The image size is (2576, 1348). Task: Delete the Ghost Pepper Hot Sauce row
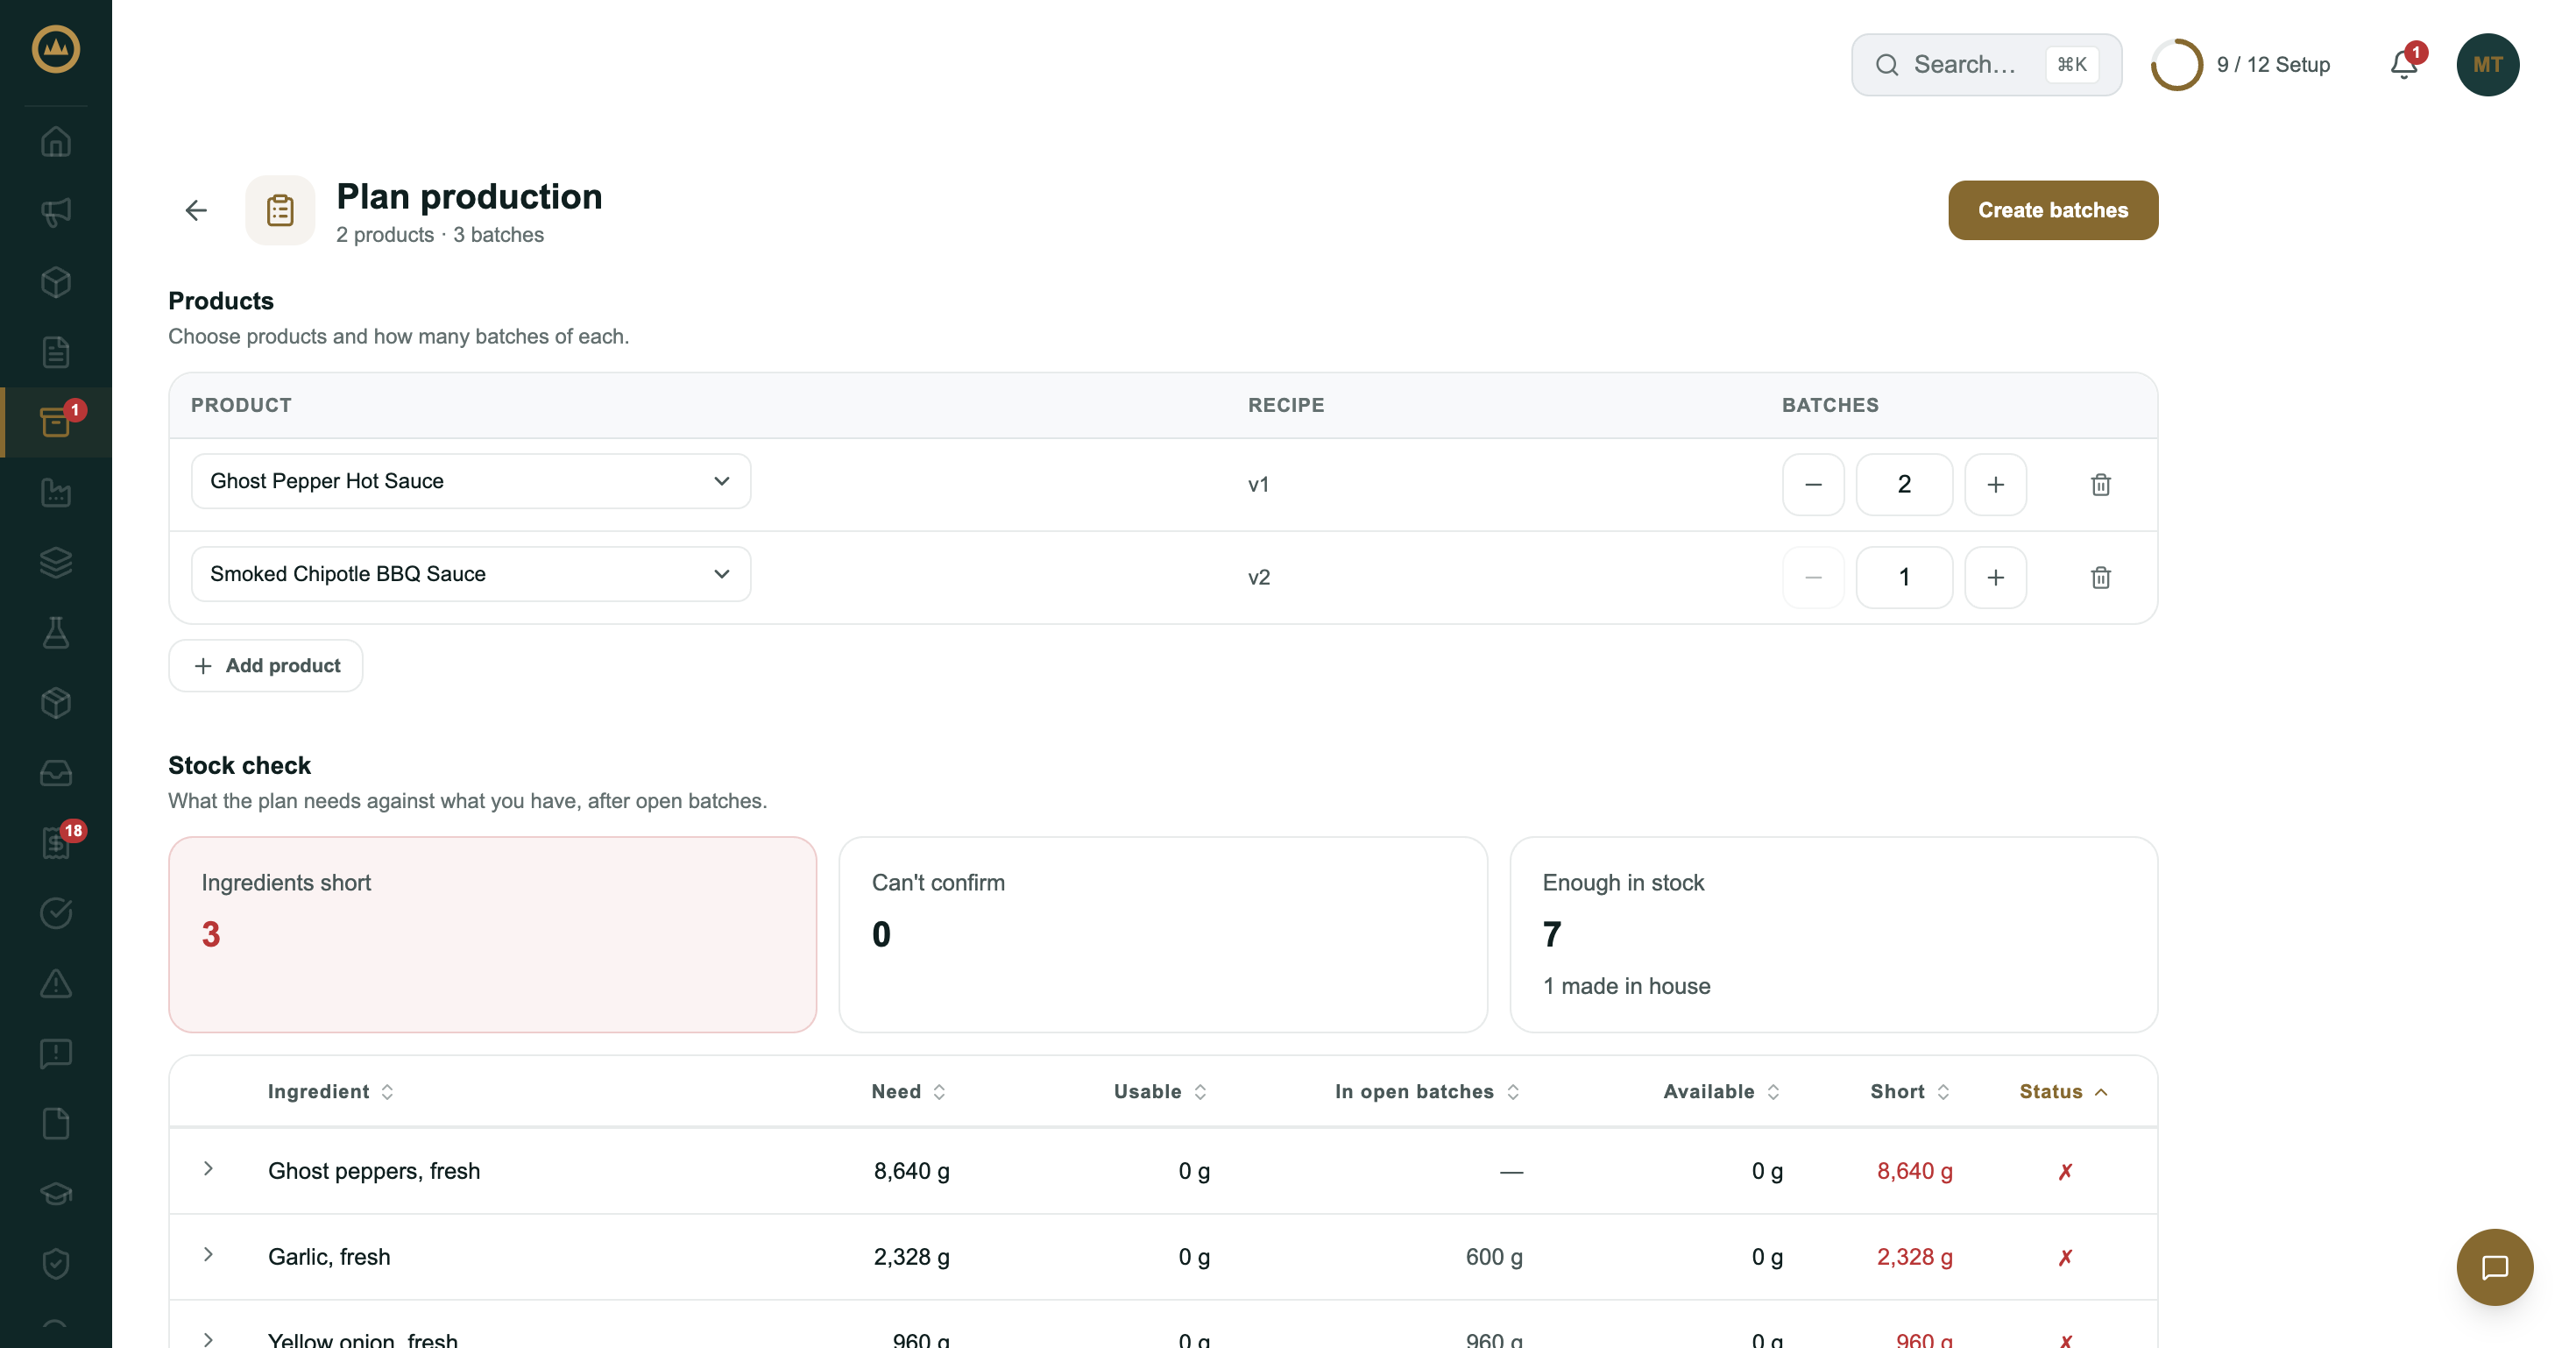click(2100, 484)
